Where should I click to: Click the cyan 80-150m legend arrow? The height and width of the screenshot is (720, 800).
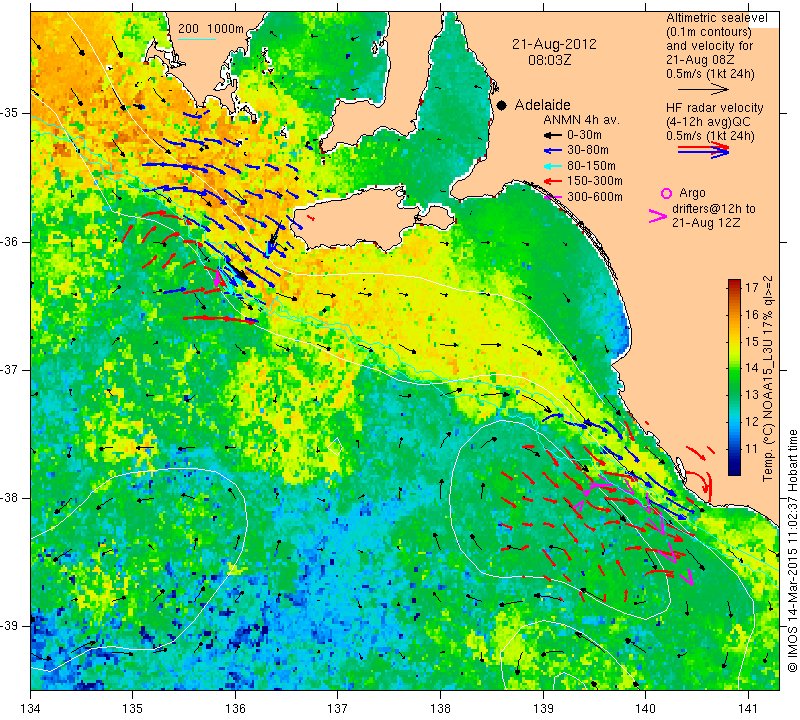pos(552,166)
